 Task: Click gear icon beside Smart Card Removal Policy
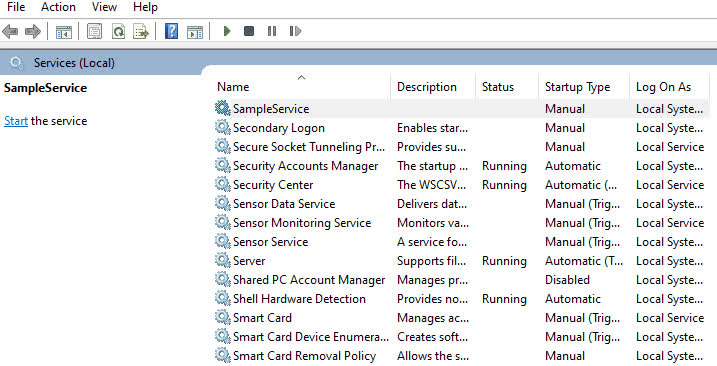223,355
